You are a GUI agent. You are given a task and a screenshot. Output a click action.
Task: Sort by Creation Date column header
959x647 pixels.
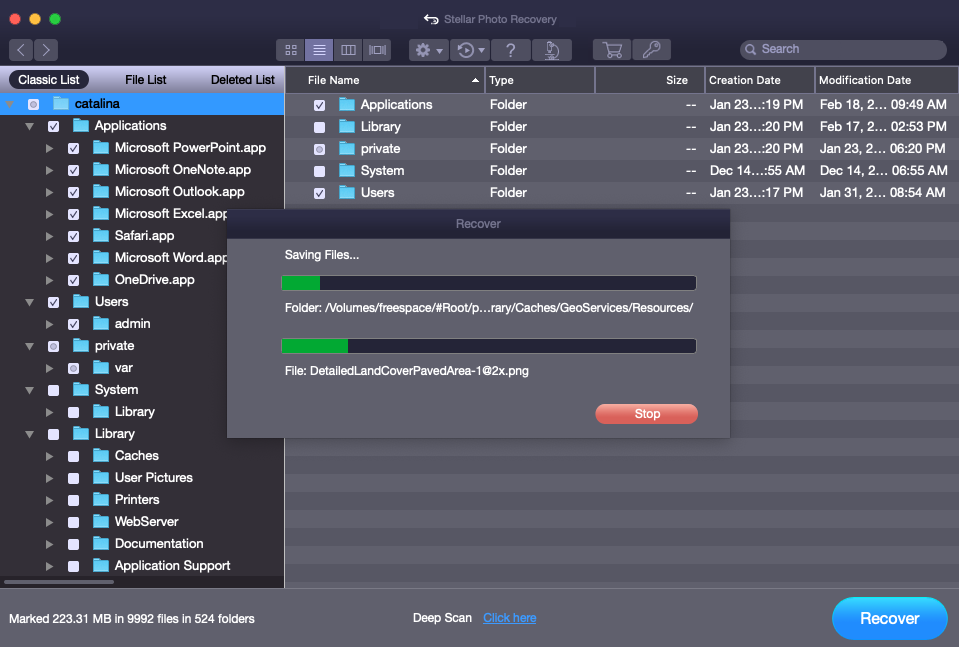pos(760,80)
